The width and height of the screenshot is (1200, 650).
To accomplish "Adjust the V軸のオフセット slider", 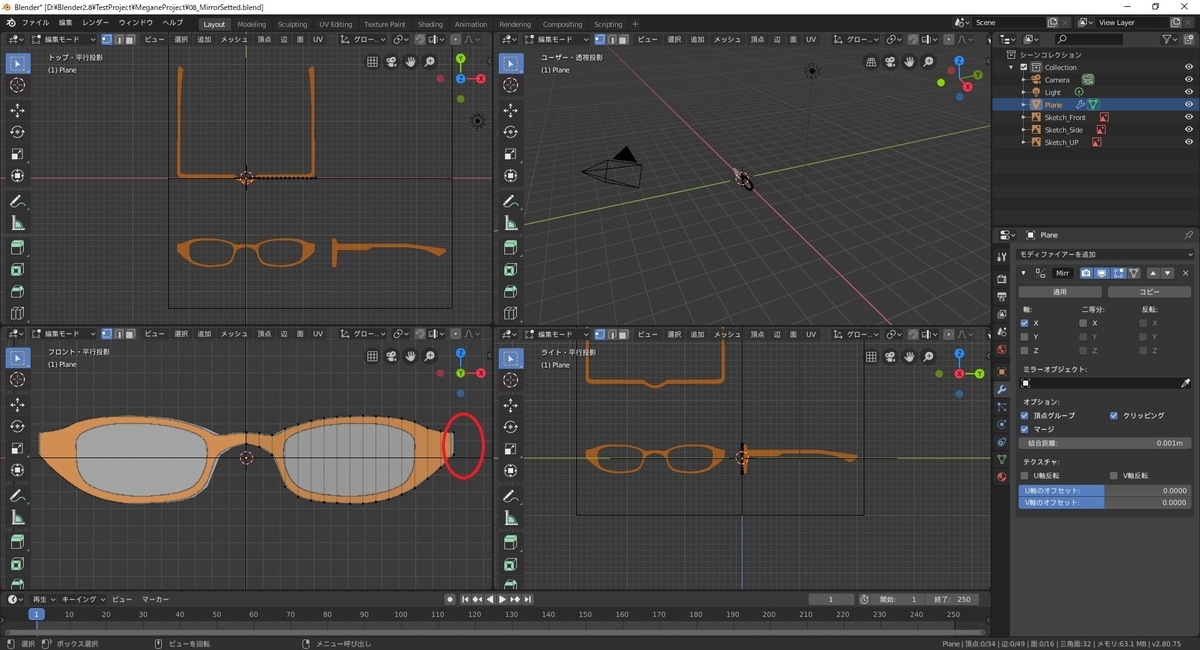I will 1105,502.
